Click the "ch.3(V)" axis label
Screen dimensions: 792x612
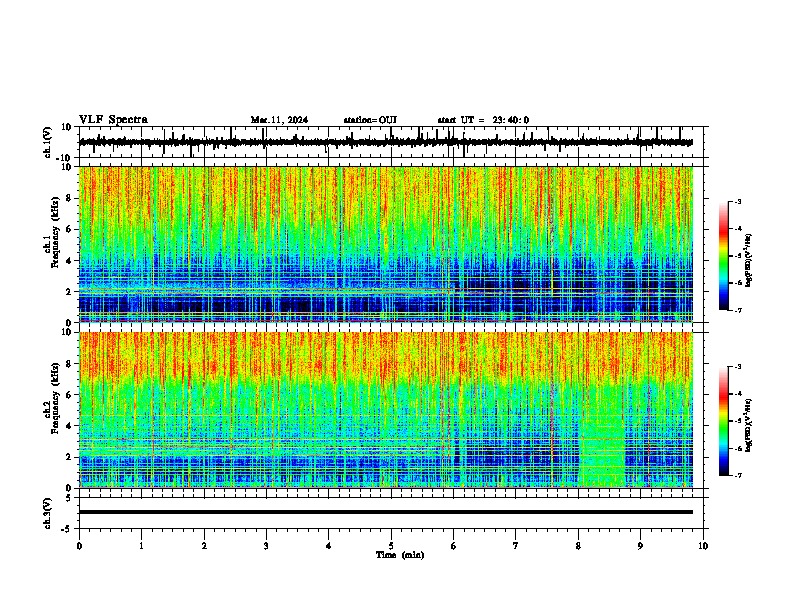pyautogui.click(x=48, y=513)
